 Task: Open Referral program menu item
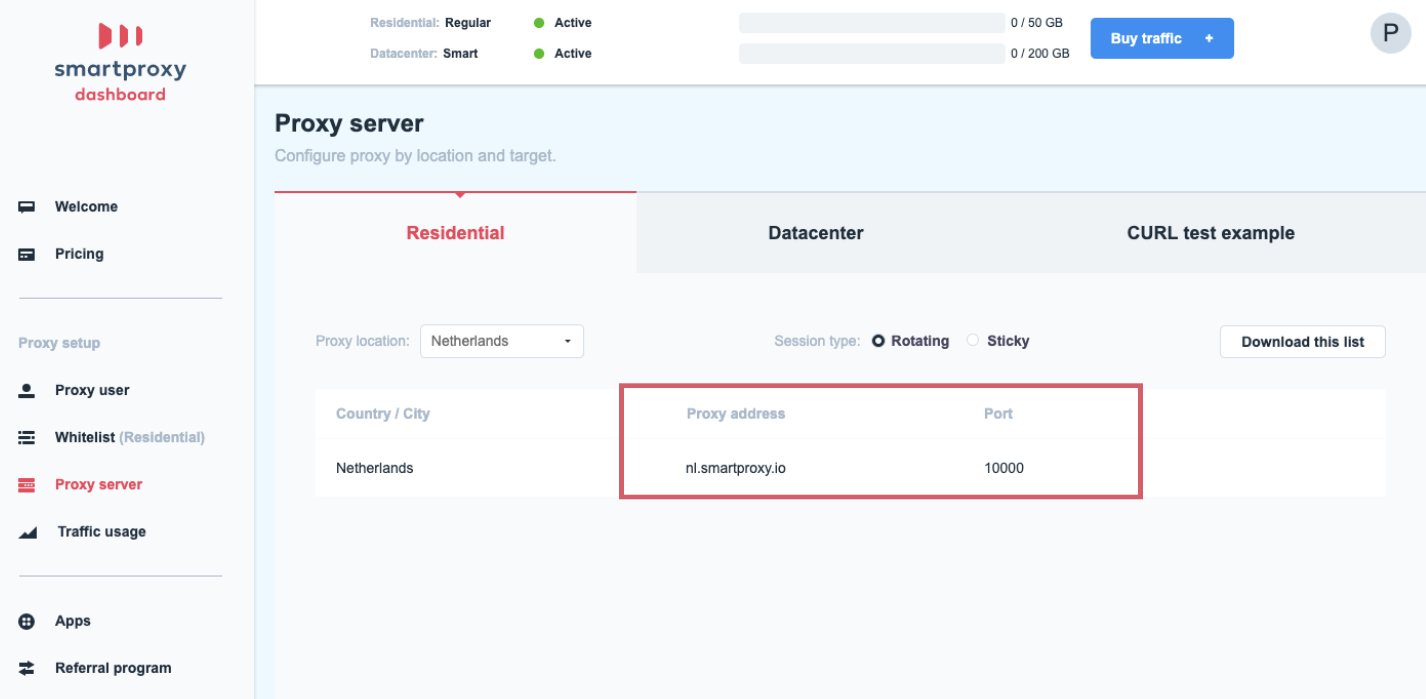(113, 668)
